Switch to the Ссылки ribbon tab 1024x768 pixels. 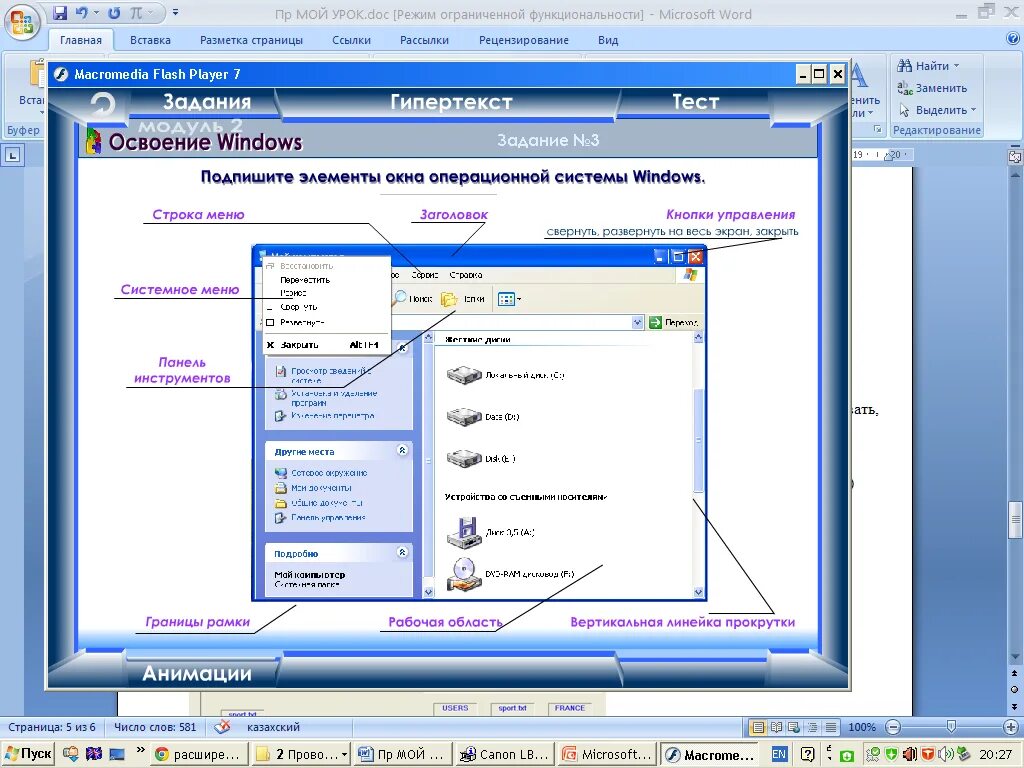[351, 40]
